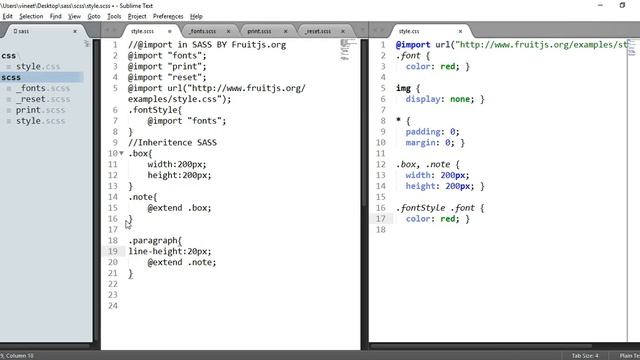Open _fonts.scss file in sidebar

click(43, 88)
